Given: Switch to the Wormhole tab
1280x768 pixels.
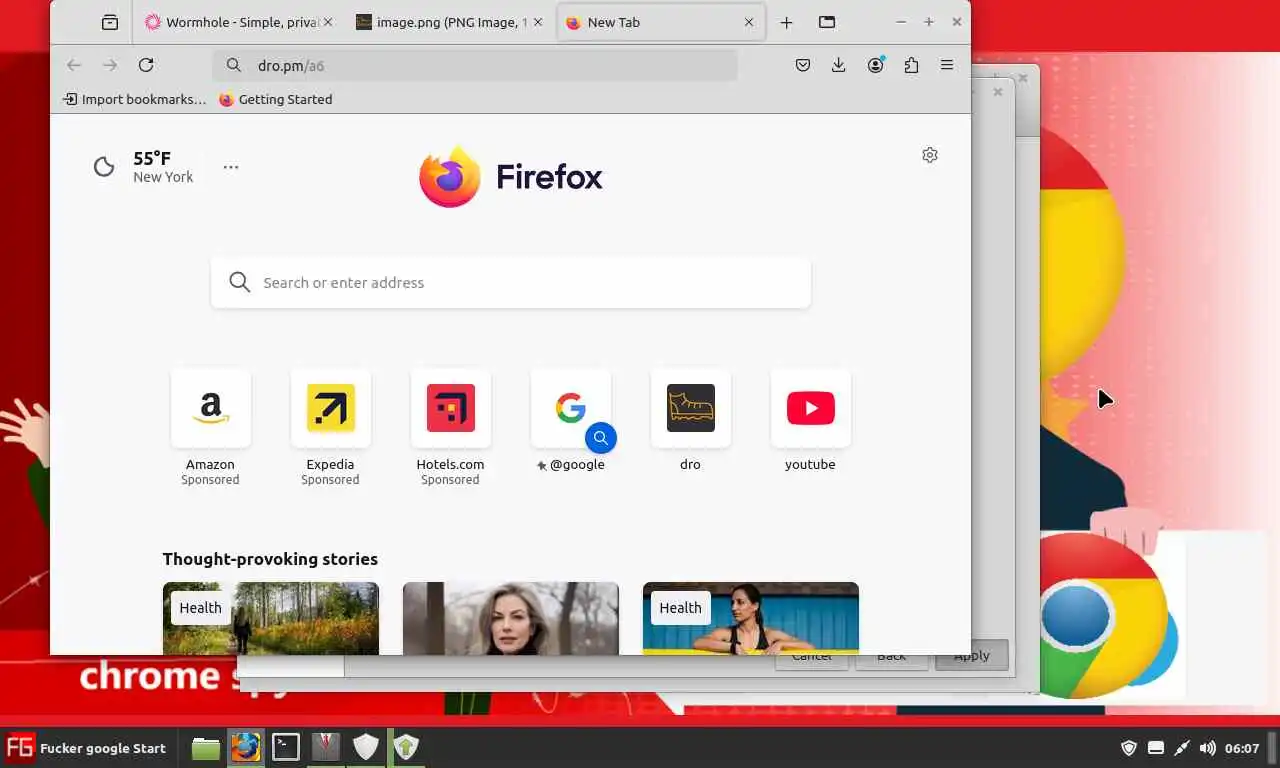Looking at the screenshot, I should pyautogui.click(x=240, y=22).
